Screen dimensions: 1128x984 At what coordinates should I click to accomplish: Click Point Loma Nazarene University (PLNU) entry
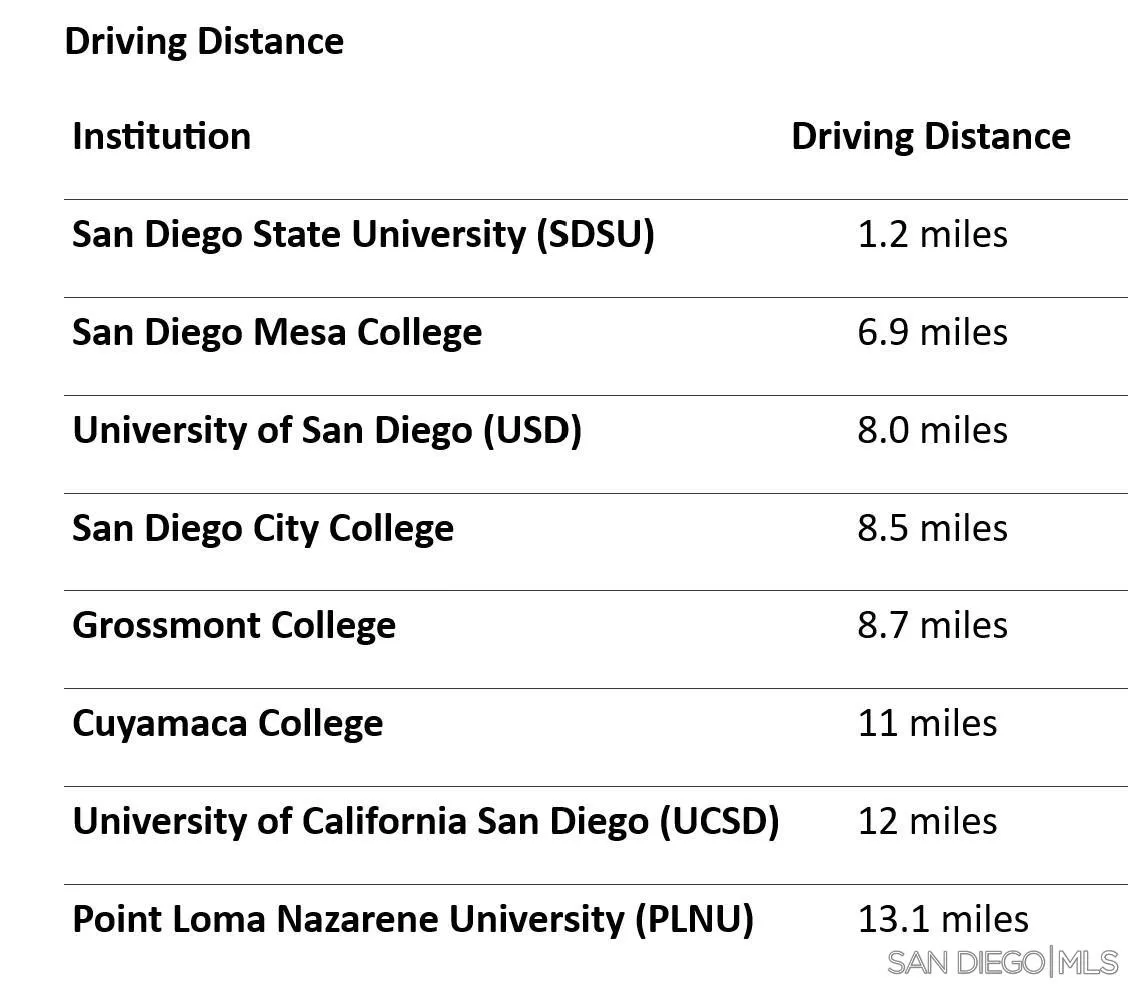[x=413, y=919]
